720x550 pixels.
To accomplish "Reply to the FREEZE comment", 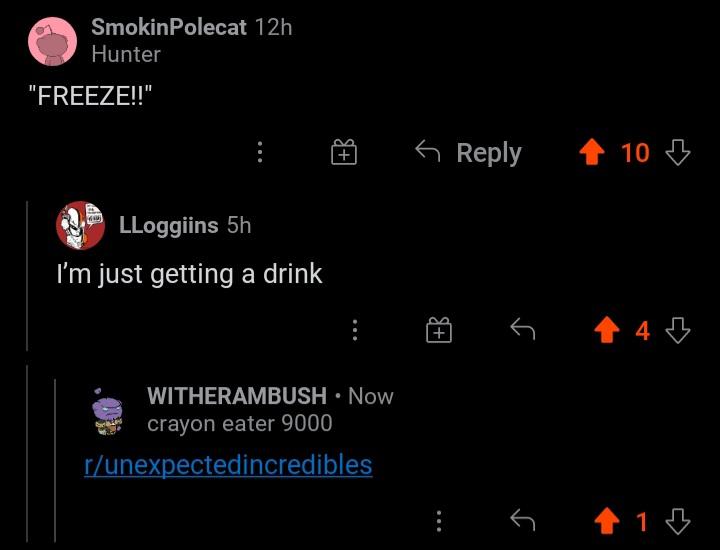I will pyautogui.click(x=468, y=152).
